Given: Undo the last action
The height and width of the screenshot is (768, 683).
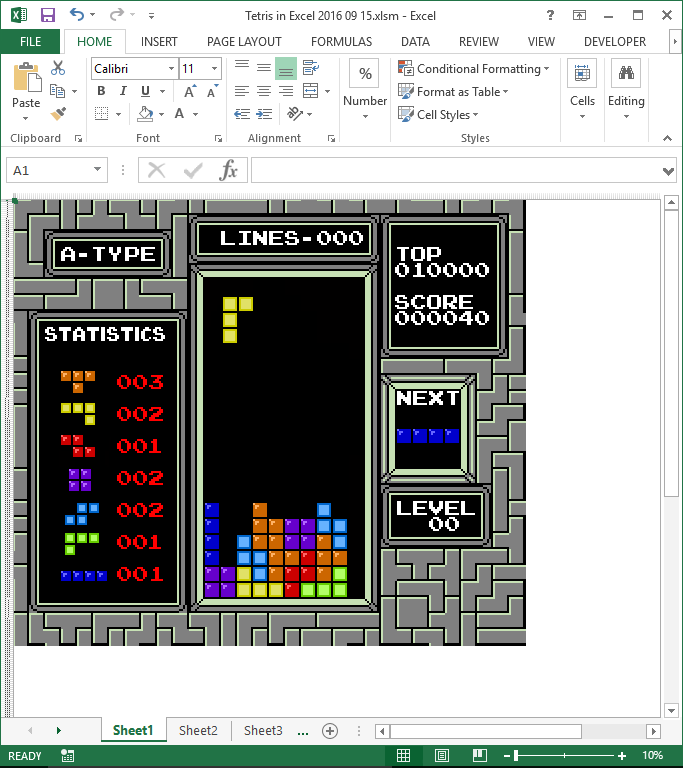Looking at the screenshot, I should point(76,15).
